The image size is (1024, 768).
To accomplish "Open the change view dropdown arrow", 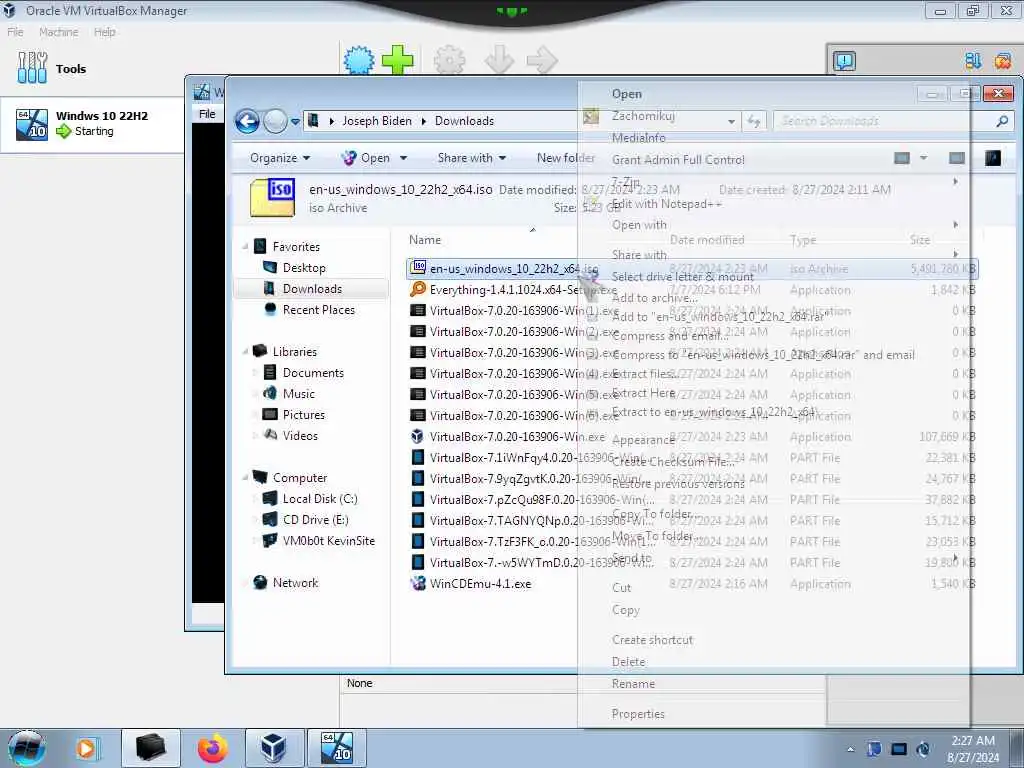I will (923, 158).
